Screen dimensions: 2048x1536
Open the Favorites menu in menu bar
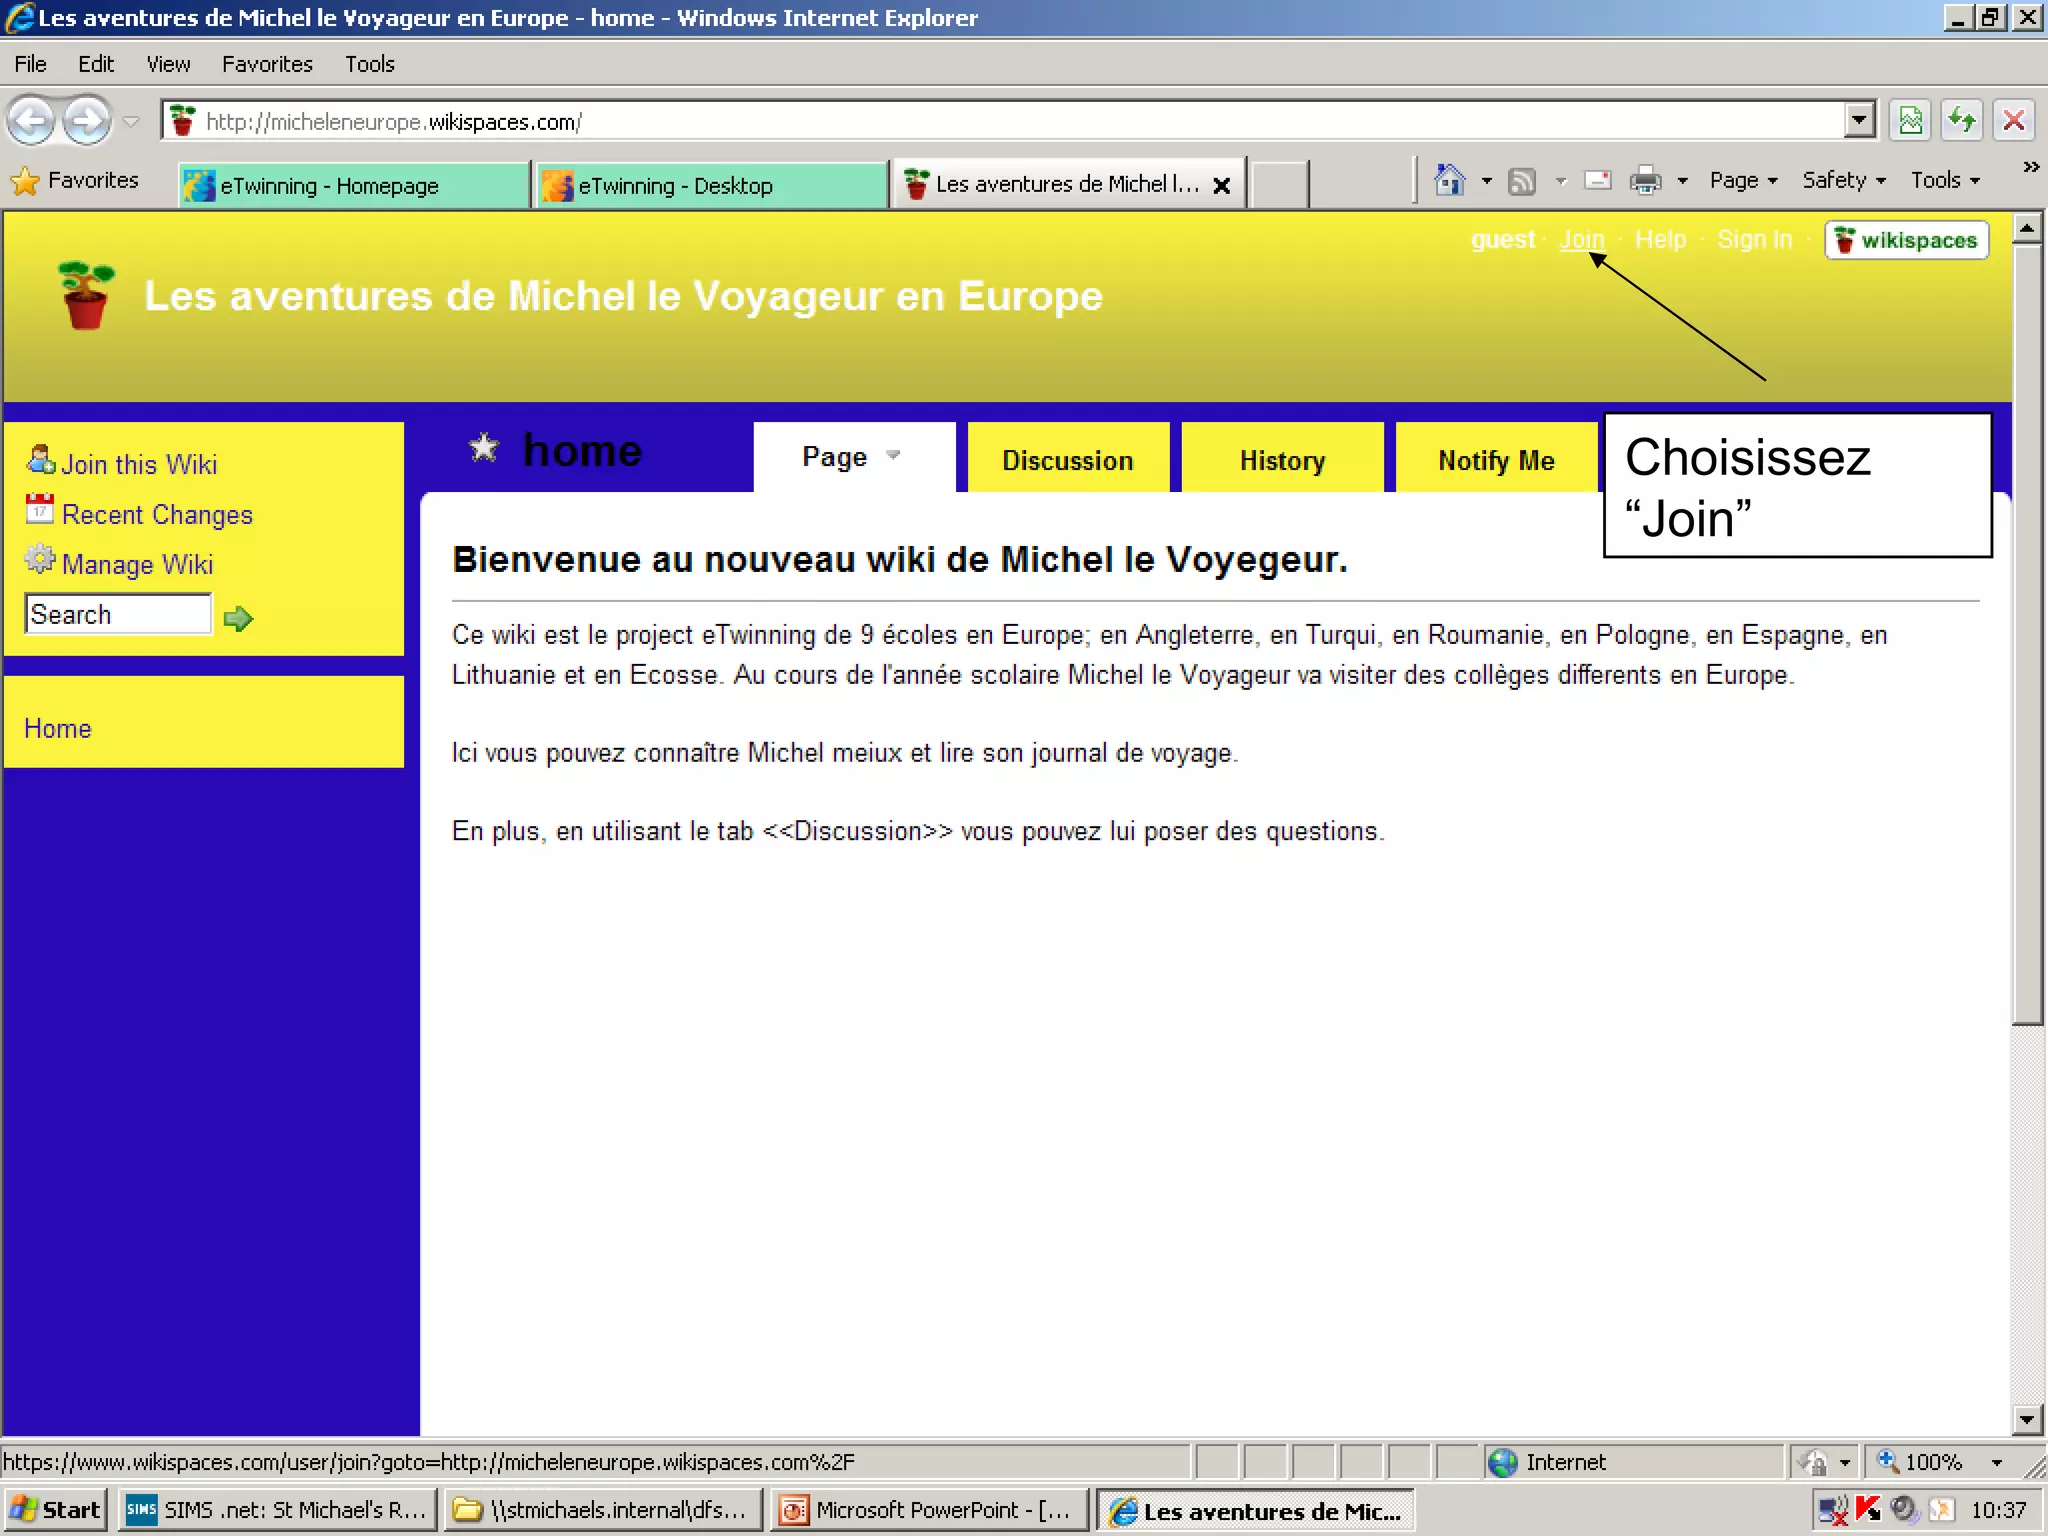pyautogui.click(x=267, y=64)
